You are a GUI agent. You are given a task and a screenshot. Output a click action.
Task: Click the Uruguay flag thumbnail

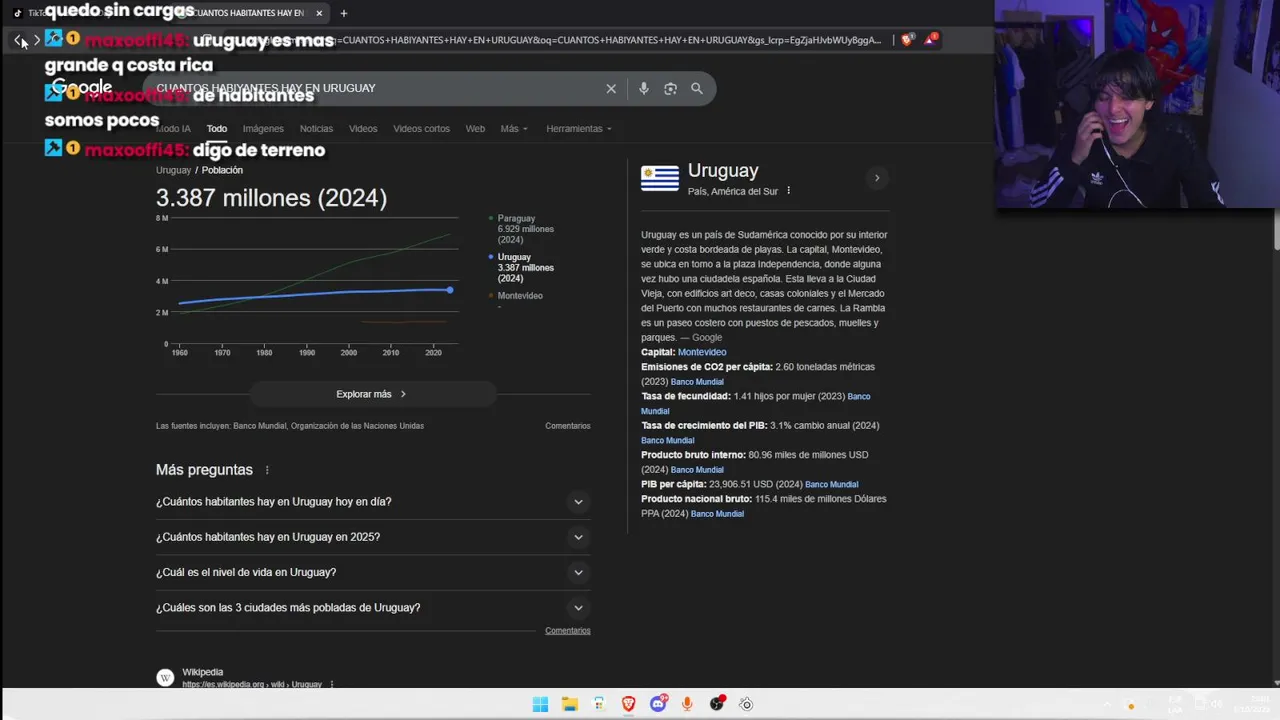click(660, 179)
